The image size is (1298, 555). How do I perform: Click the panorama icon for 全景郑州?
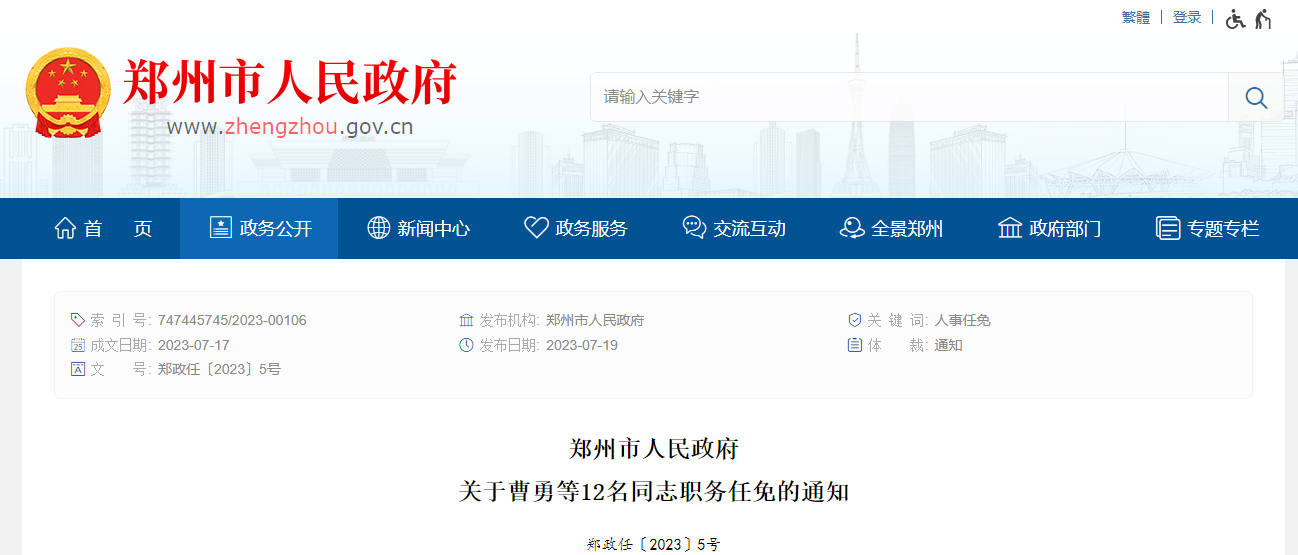point(852,228)
